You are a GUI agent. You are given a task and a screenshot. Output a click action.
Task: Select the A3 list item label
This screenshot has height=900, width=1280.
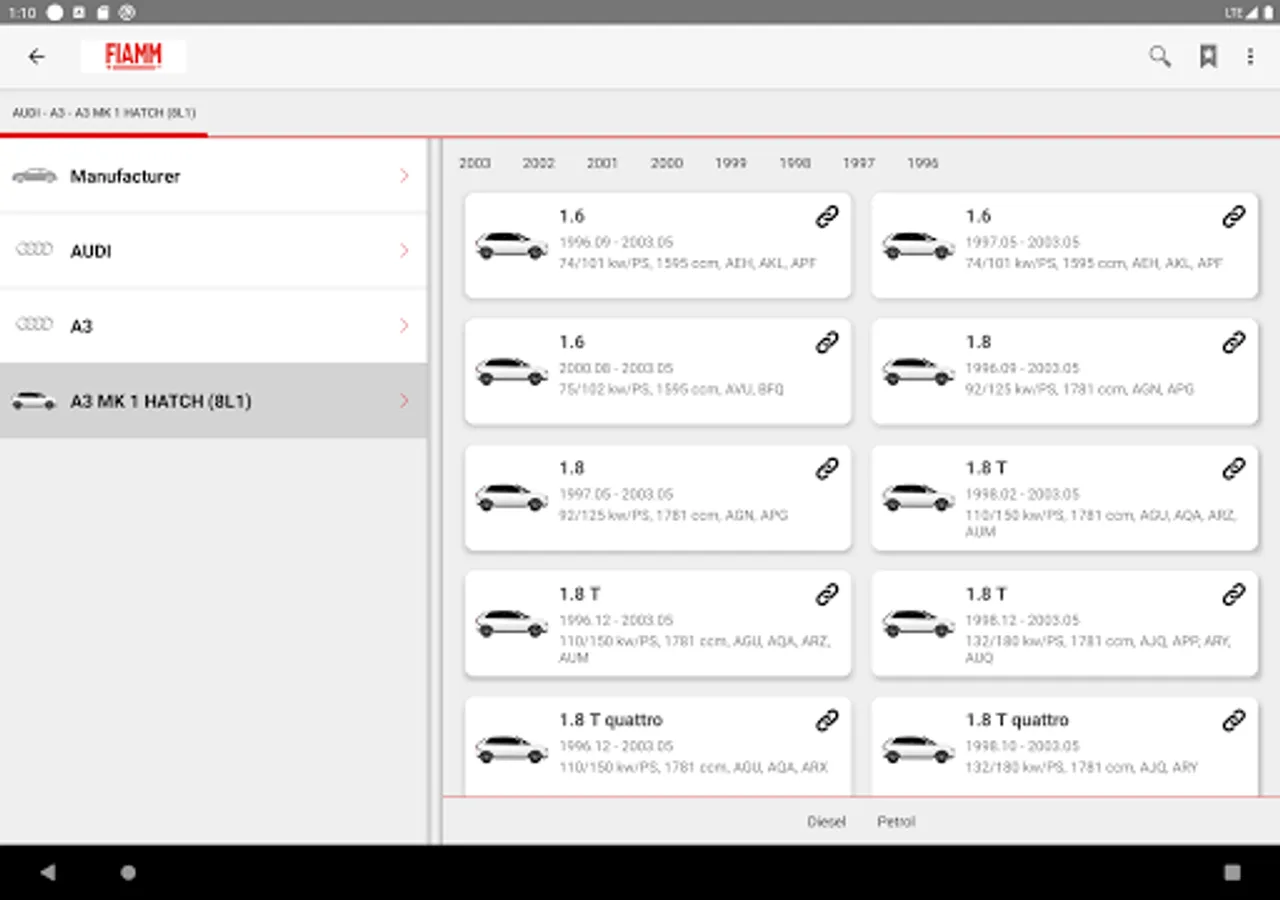tap(81, 326)
